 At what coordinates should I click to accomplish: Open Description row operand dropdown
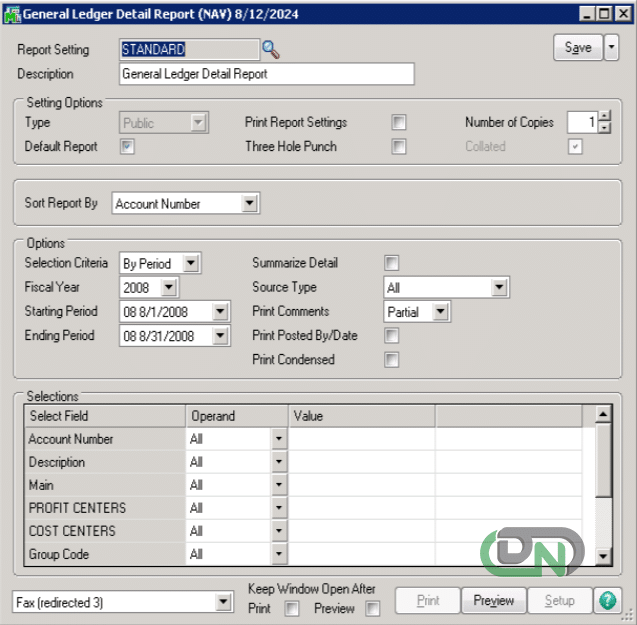pos(279,462)
